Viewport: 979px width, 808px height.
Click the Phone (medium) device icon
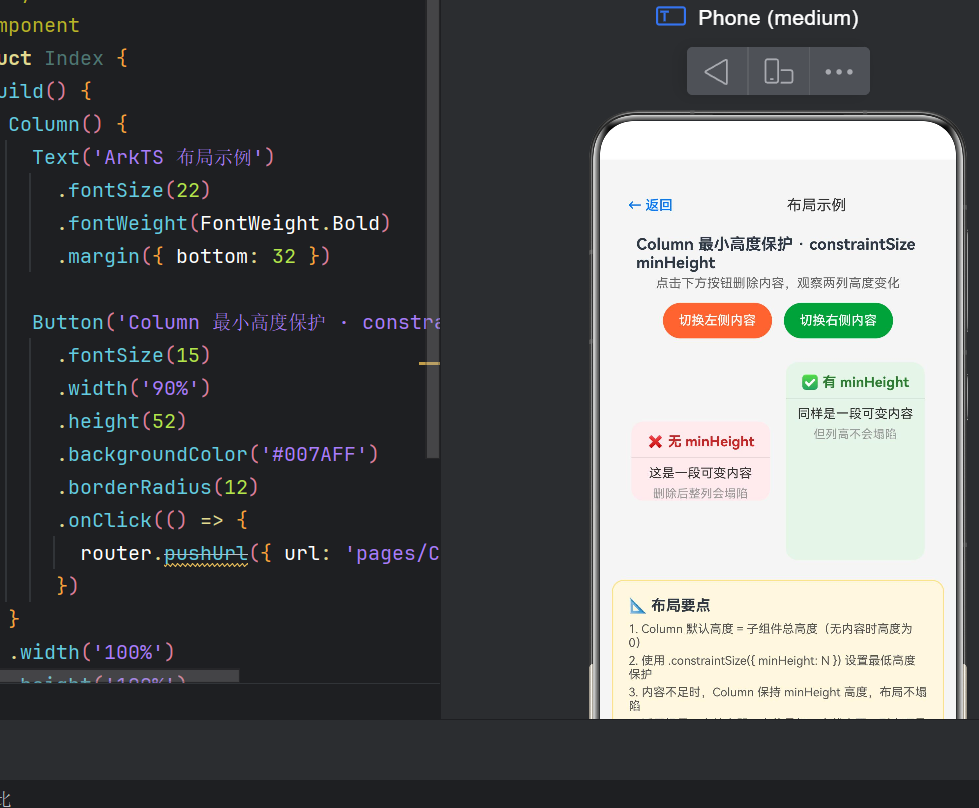(671, 16)
